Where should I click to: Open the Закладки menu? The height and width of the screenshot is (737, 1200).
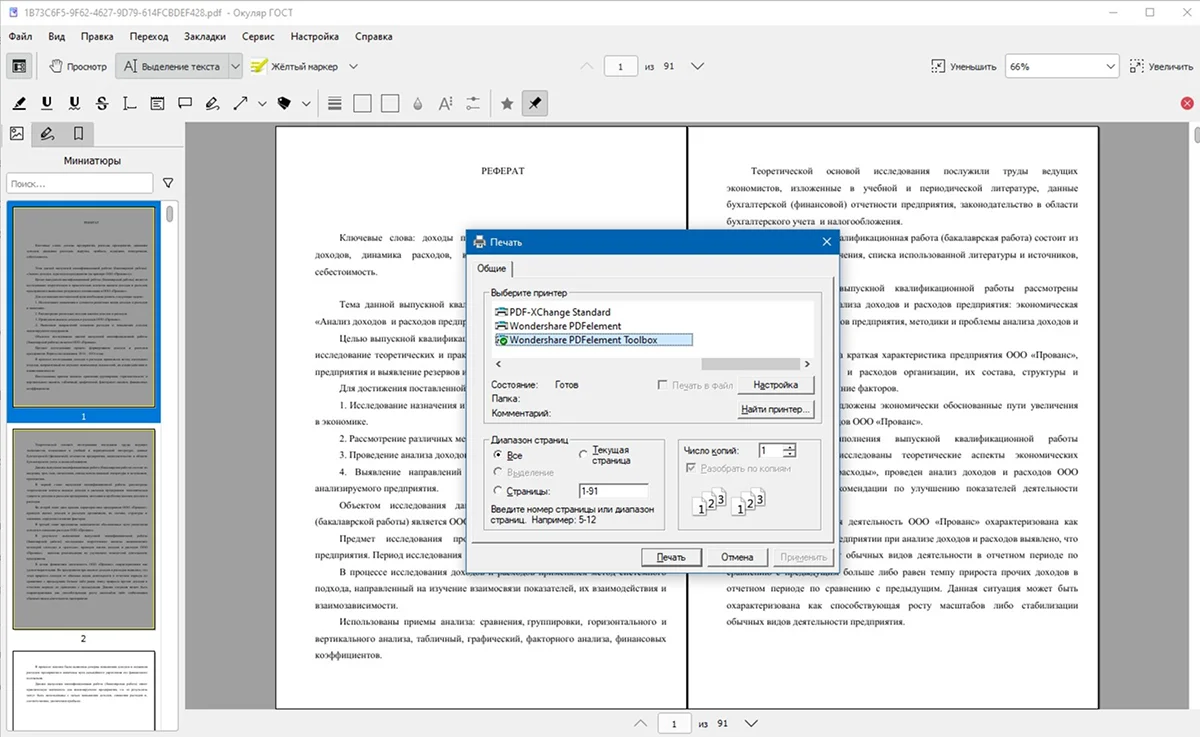click(205, 37)
